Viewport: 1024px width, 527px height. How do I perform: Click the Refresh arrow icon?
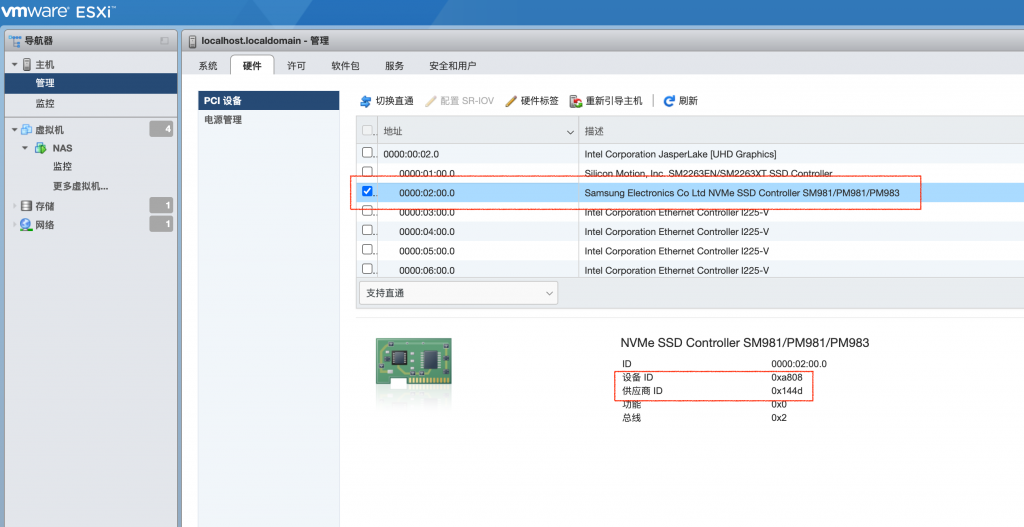(669, 101)
